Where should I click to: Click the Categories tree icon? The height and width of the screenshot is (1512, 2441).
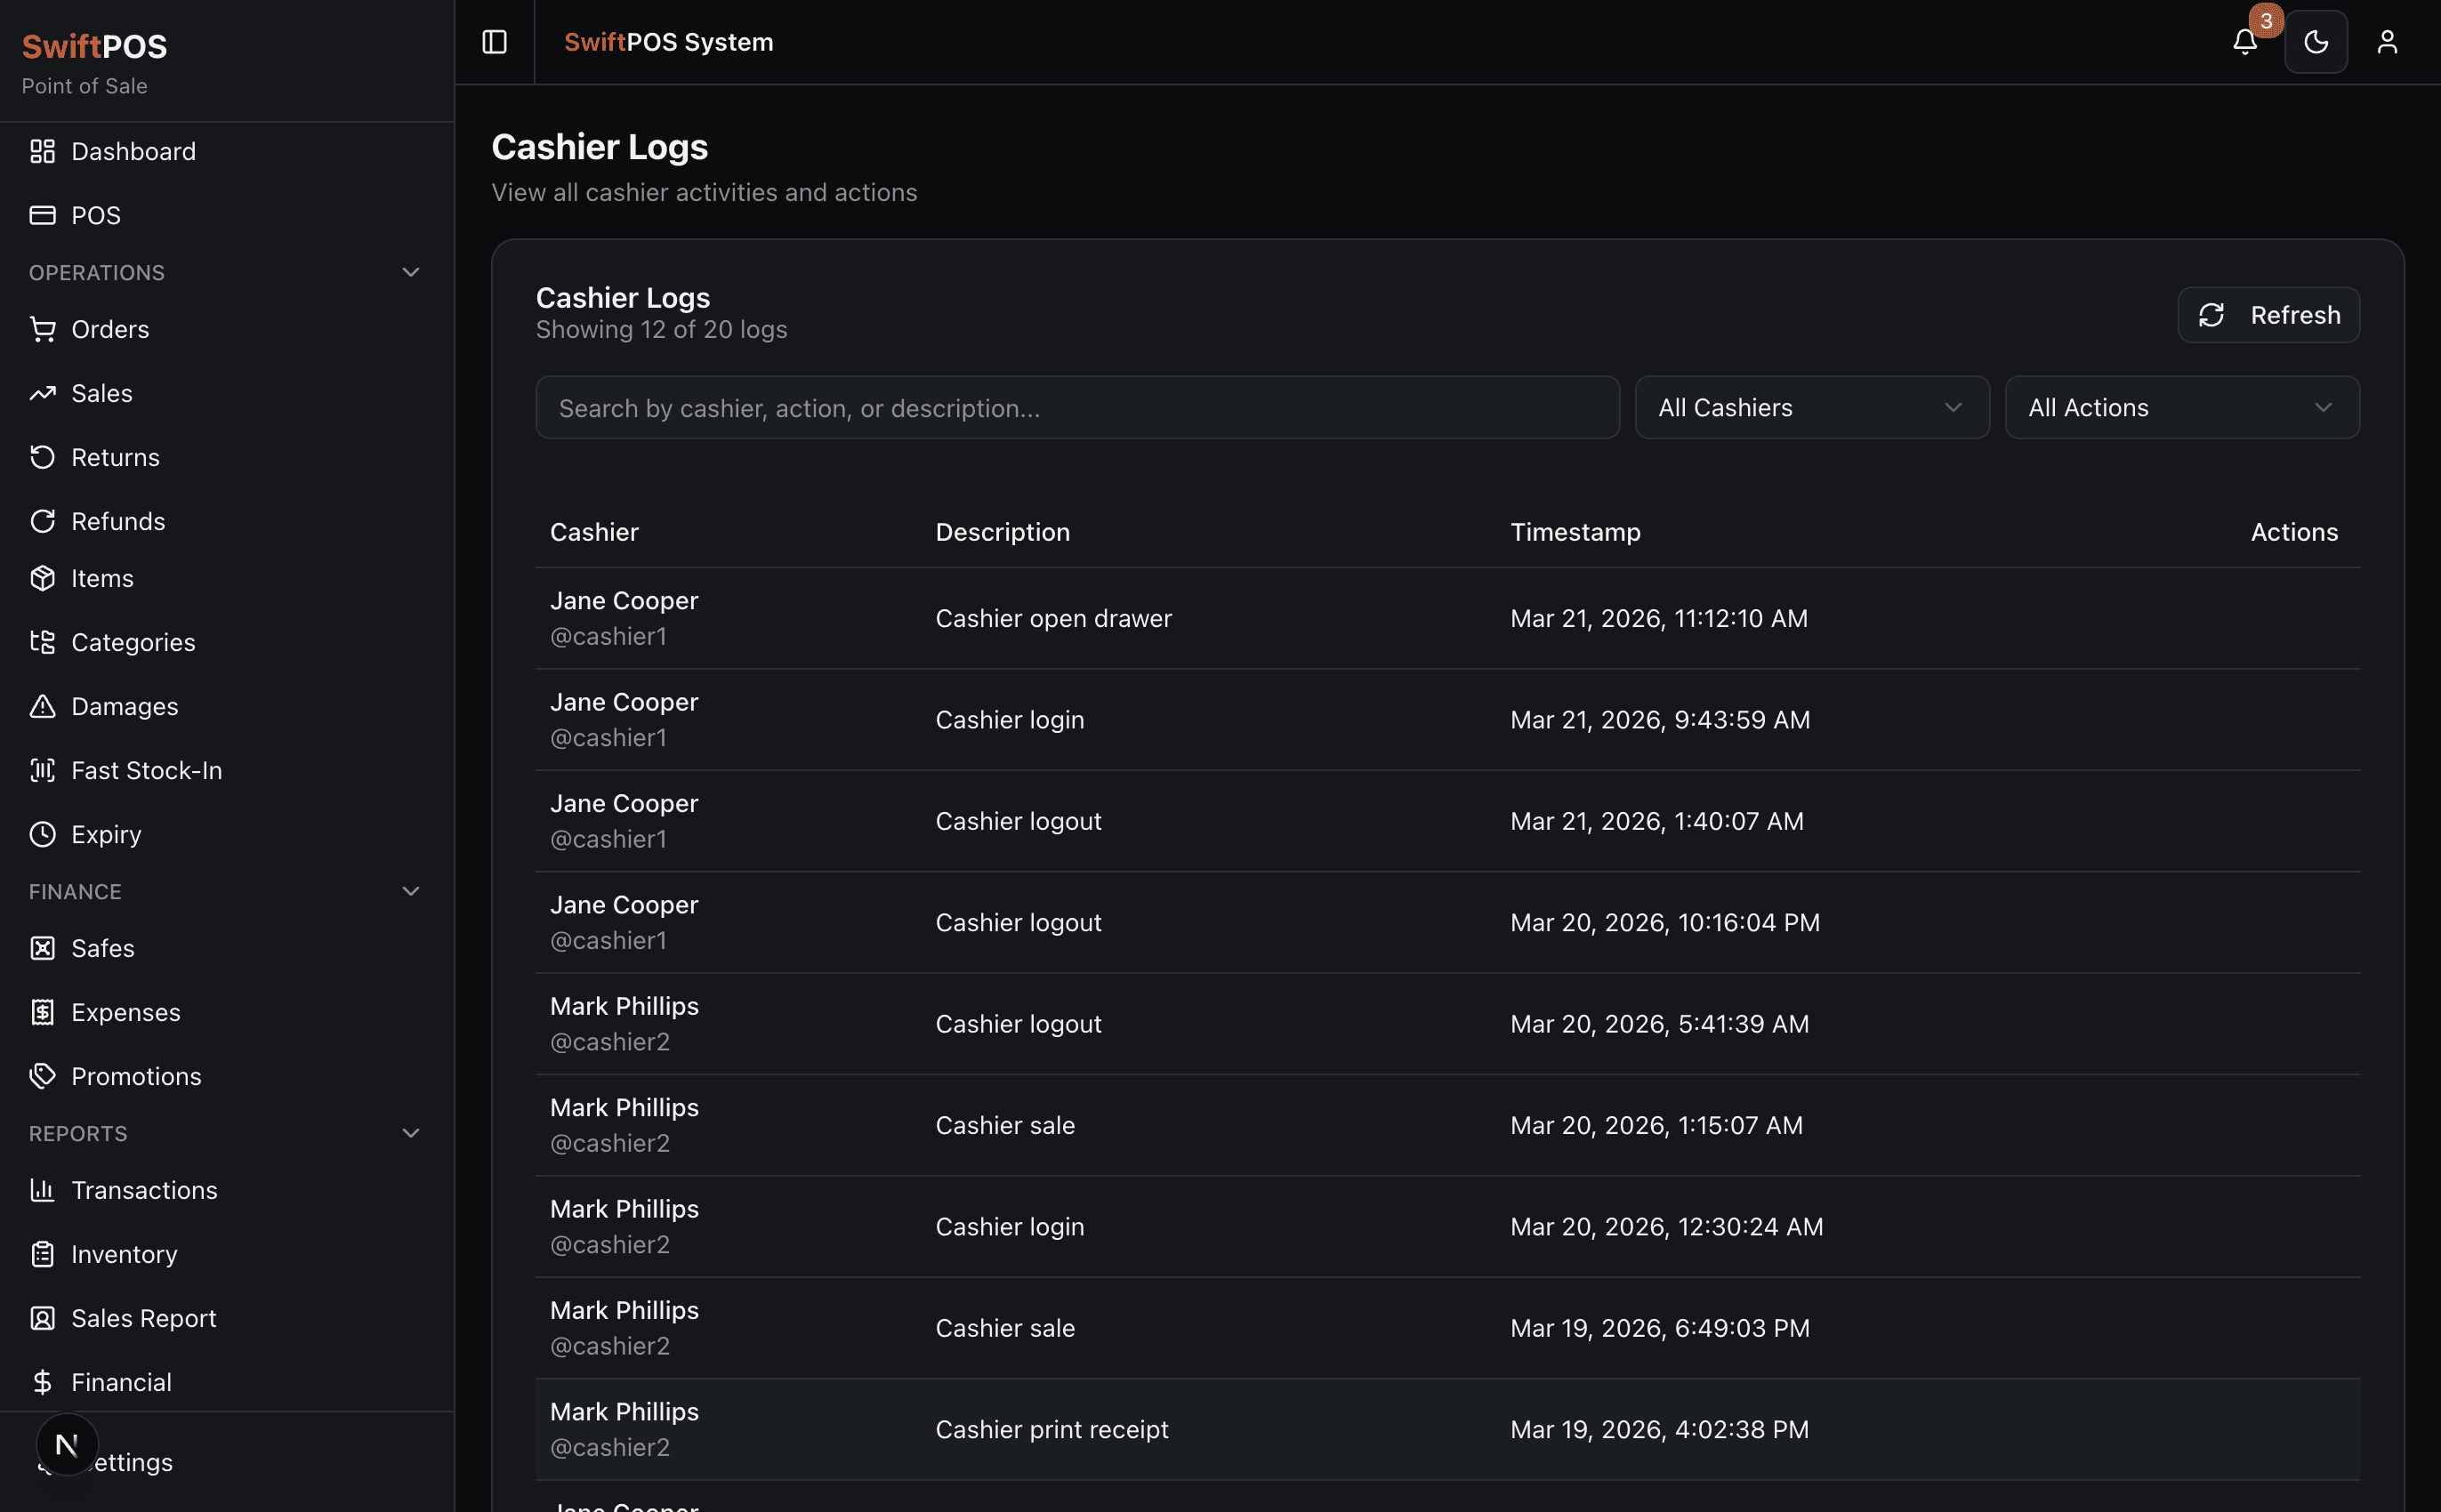point(42,642)
